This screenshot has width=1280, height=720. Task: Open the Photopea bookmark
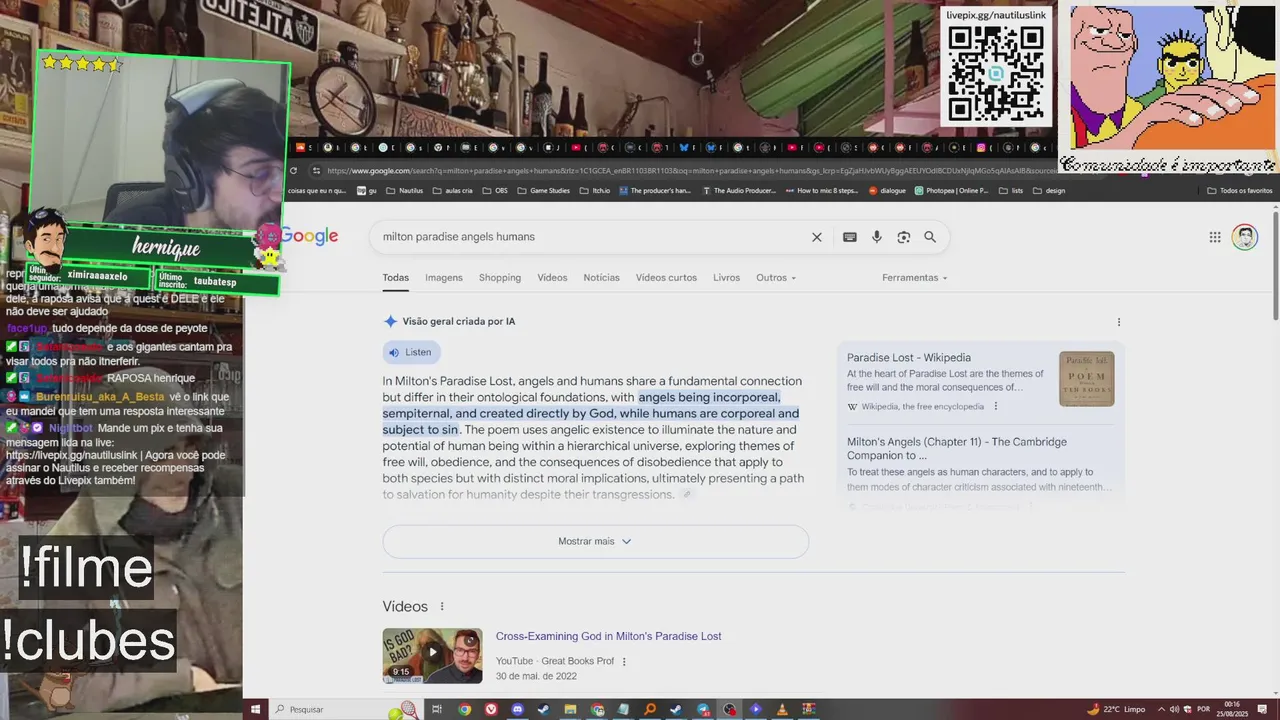point(950,190)
